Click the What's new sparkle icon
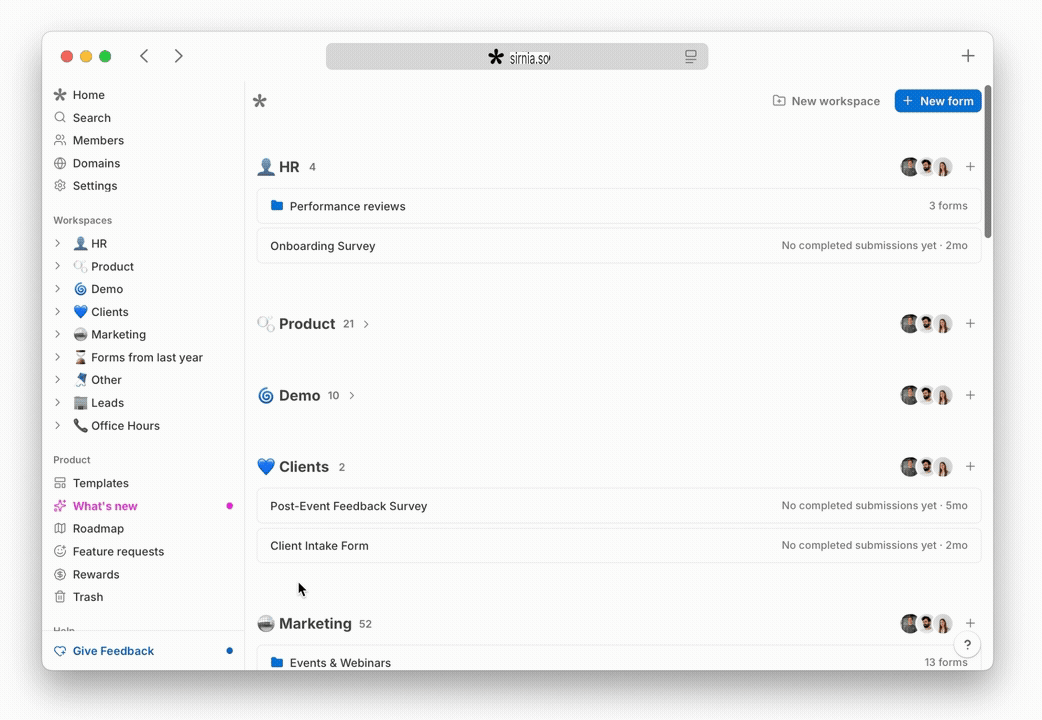 60,506
